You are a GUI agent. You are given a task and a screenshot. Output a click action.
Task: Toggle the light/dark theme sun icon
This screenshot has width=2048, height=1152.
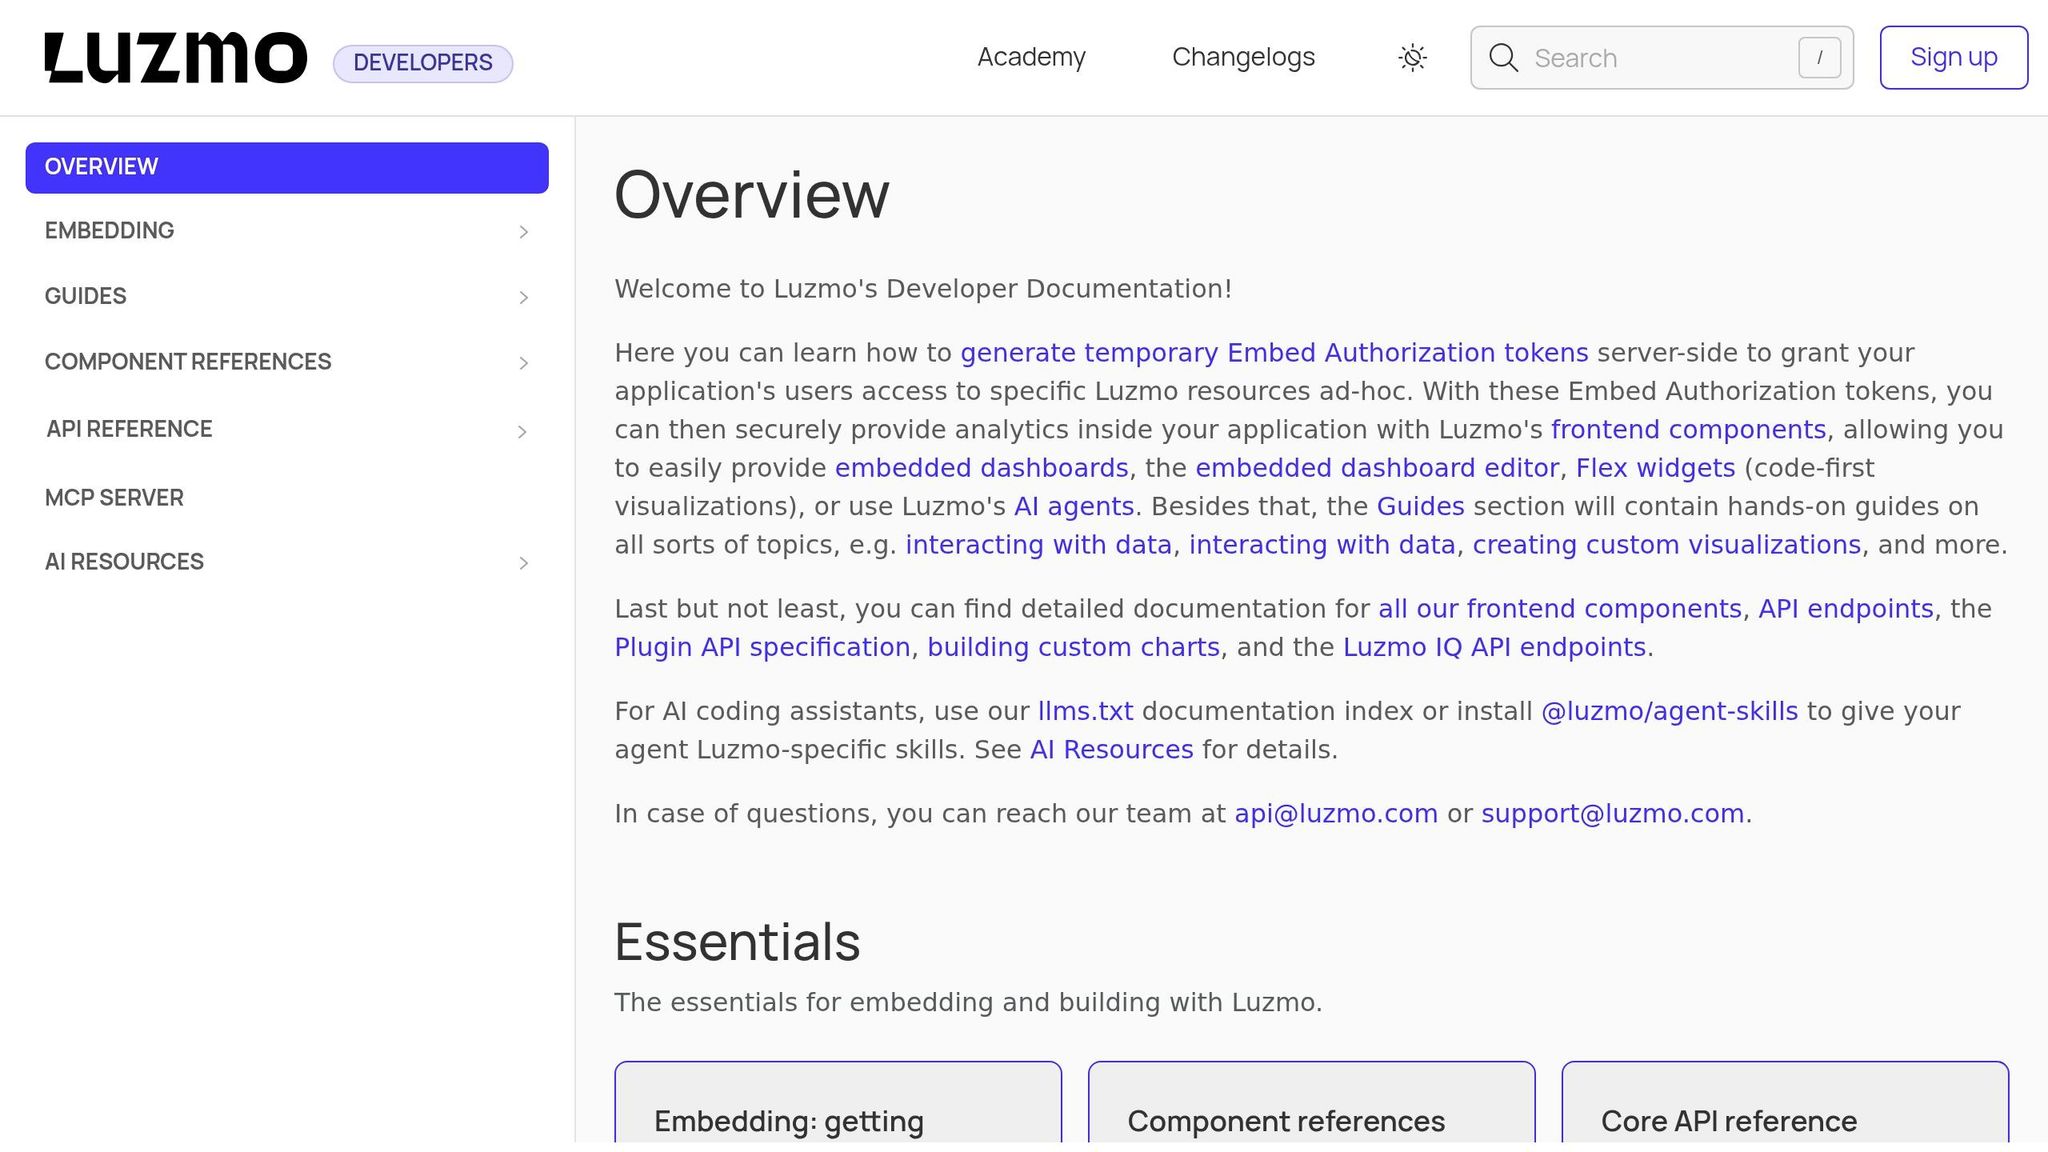(1412, 58)
